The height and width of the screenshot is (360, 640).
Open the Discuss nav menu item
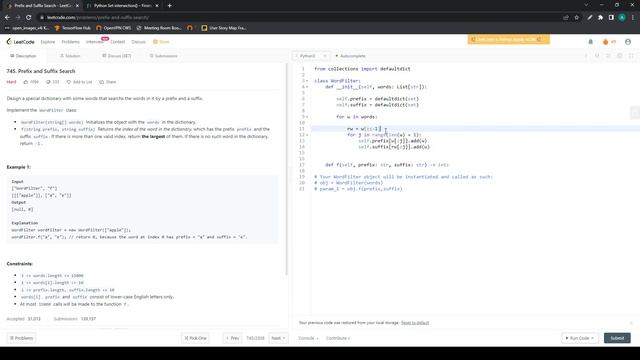[x=138, y=42]
